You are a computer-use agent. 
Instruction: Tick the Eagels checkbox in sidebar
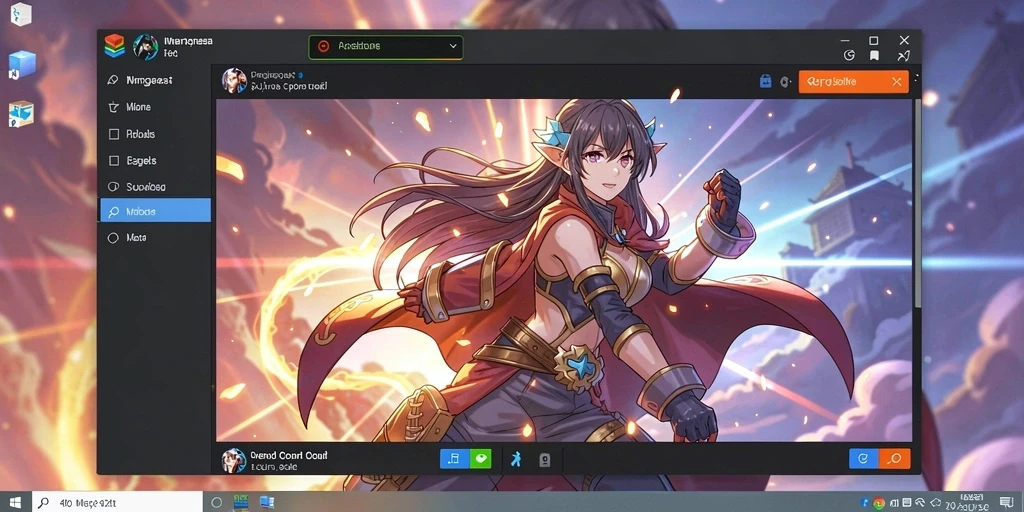click(114, 161)
